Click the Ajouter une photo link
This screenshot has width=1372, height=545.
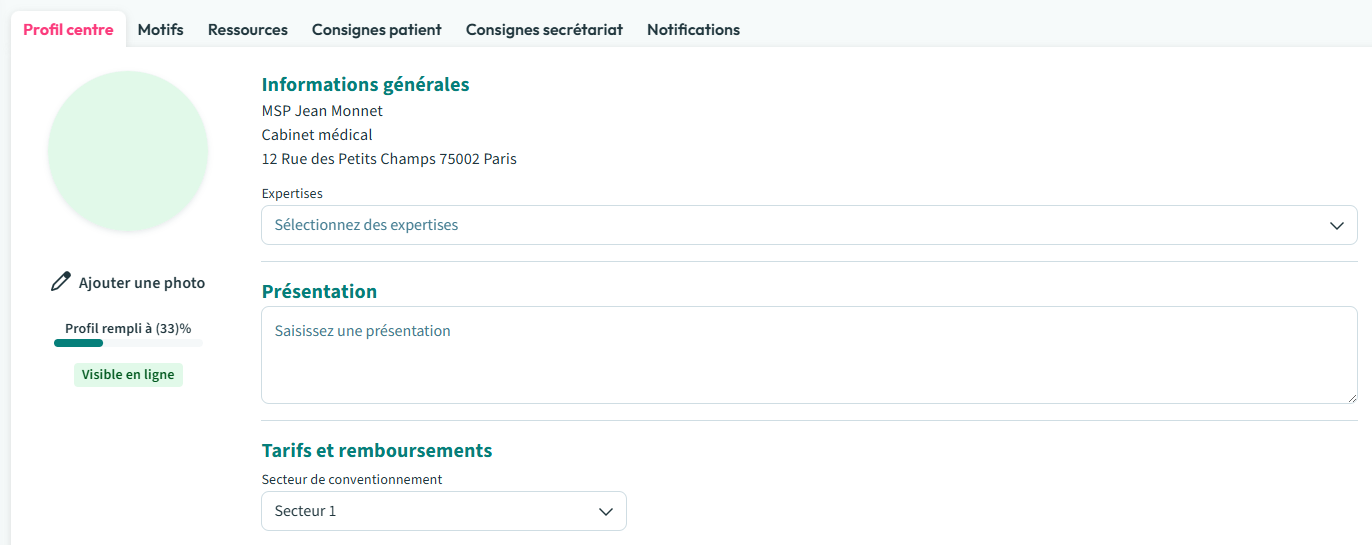click(141, 283)
